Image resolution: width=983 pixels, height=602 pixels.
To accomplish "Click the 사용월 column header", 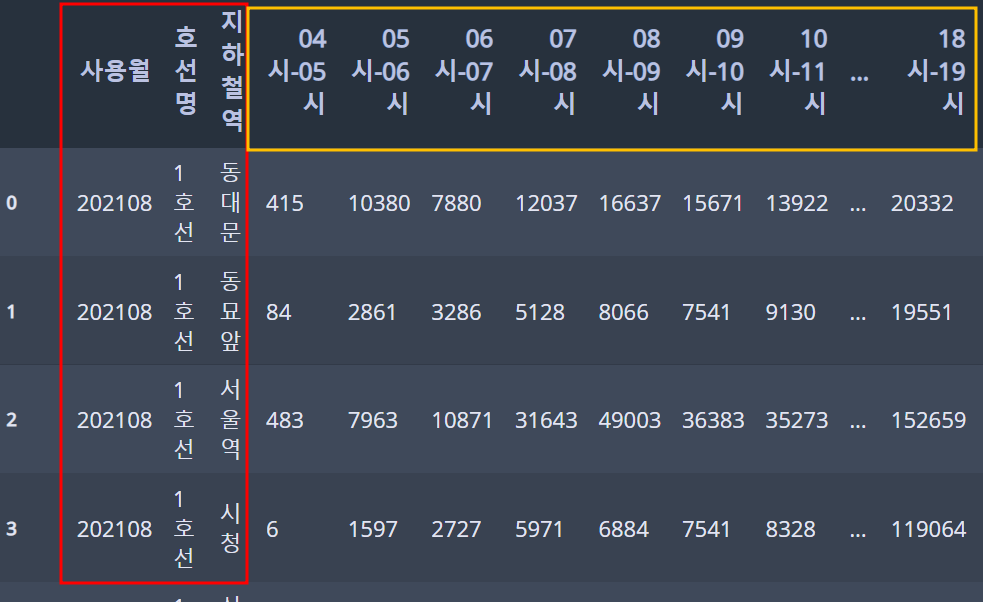I will point(115,71).
